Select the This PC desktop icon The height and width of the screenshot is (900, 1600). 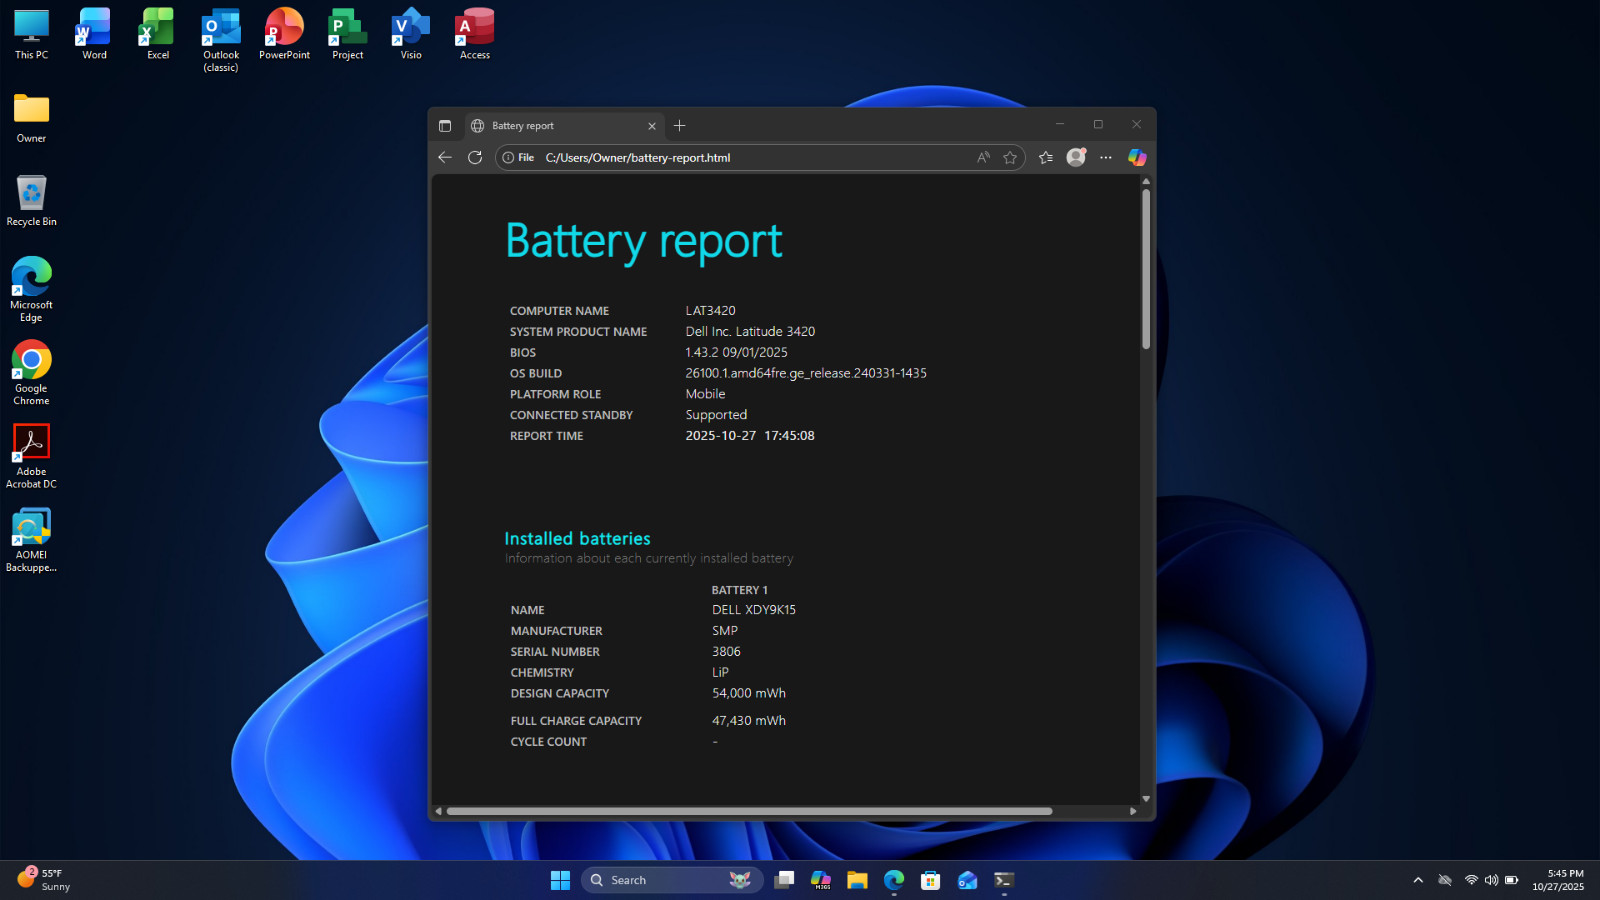coord(31,35)
